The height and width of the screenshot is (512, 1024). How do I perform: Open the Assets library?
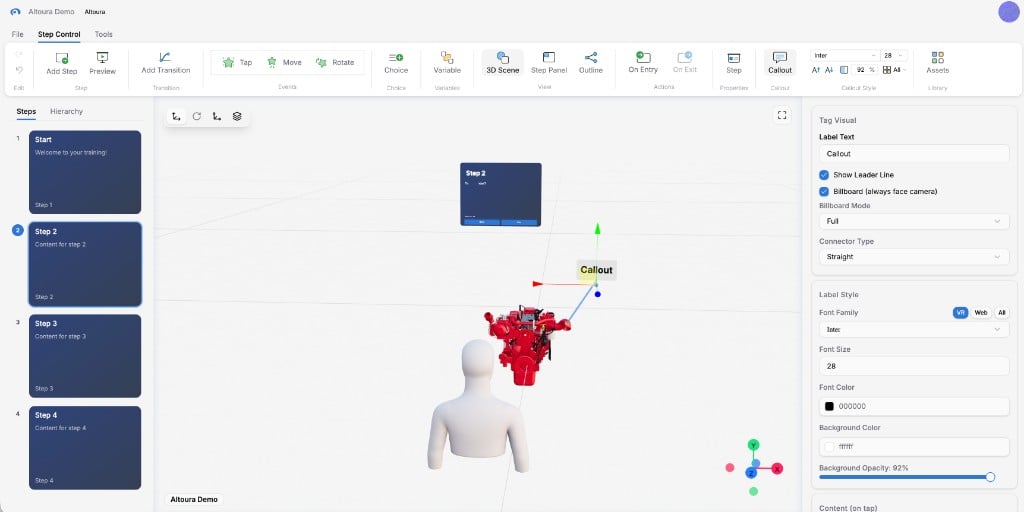tap(938, 63)
